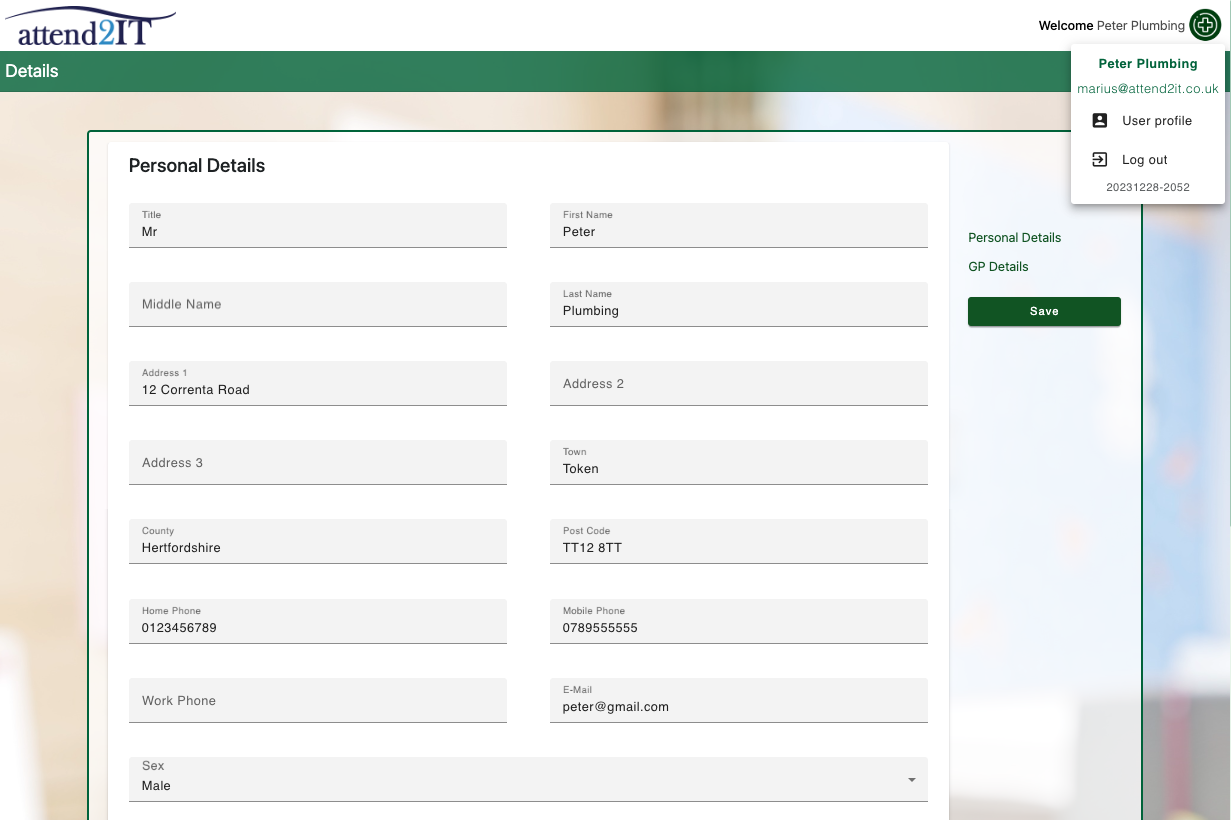Open the account menu plus icon
Viewport: 1231px width, 820px height.
1205,25
